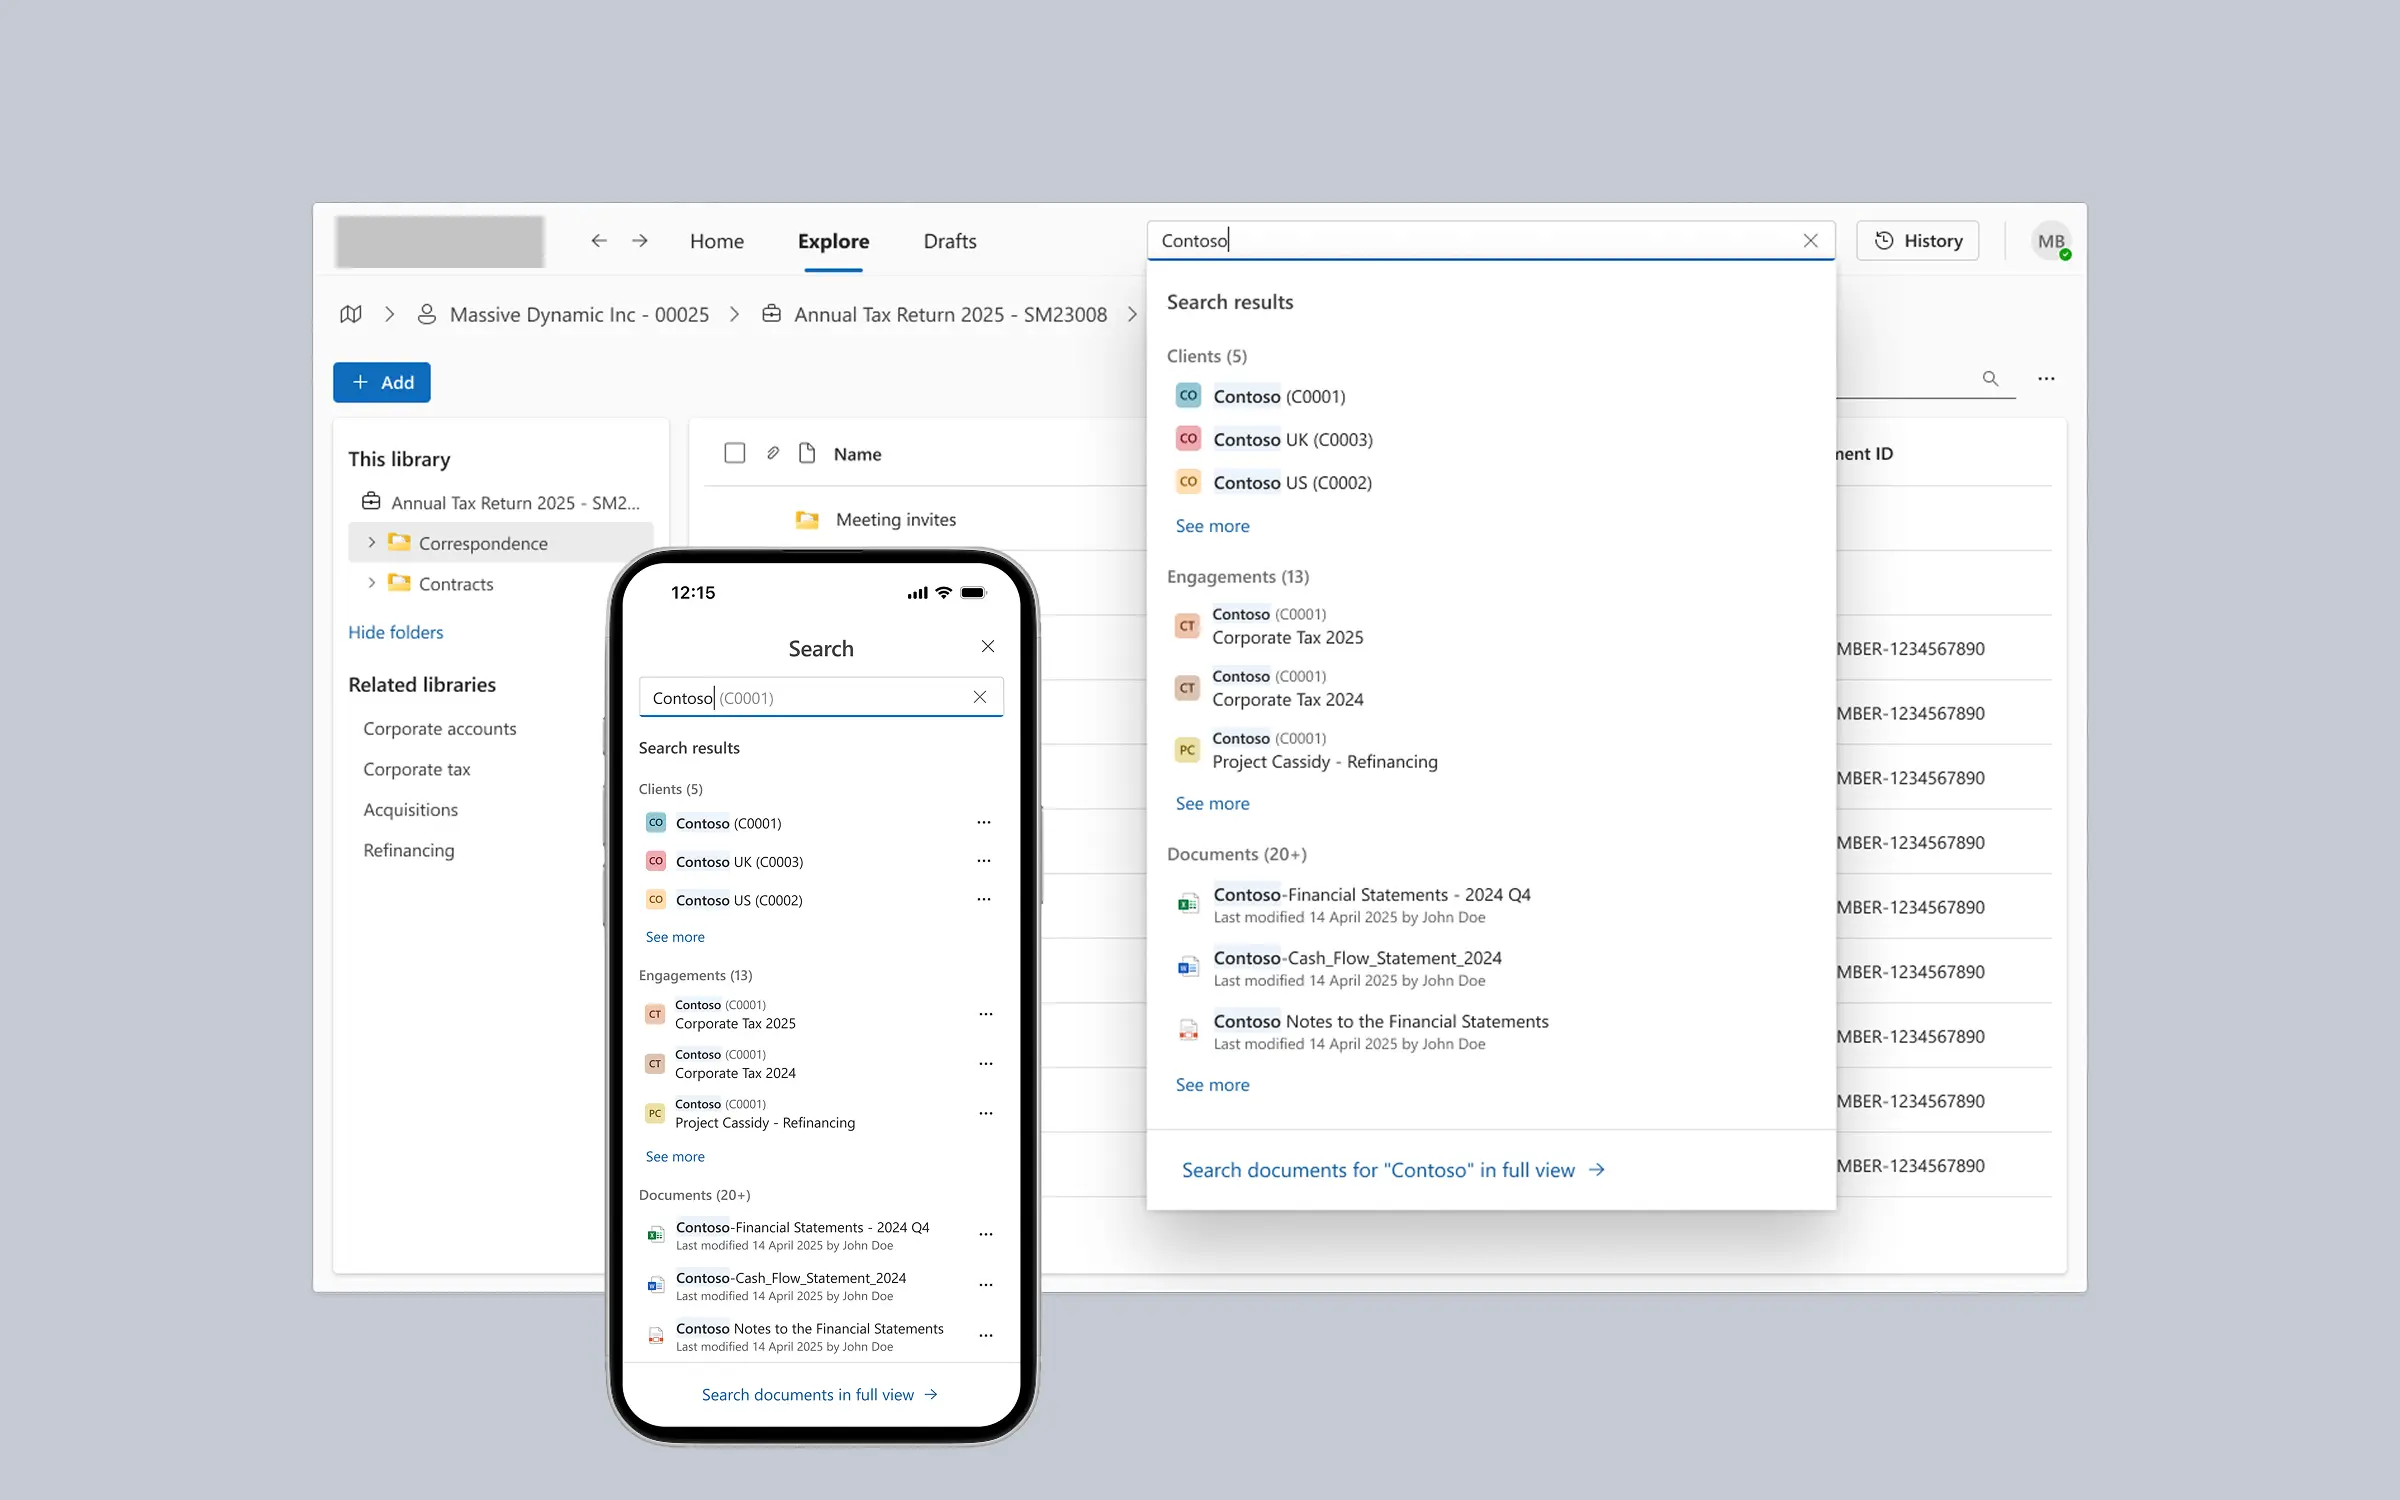Open the Home tab
Viewport: 2400px width, 1500px height.
[x=717, y=241]
